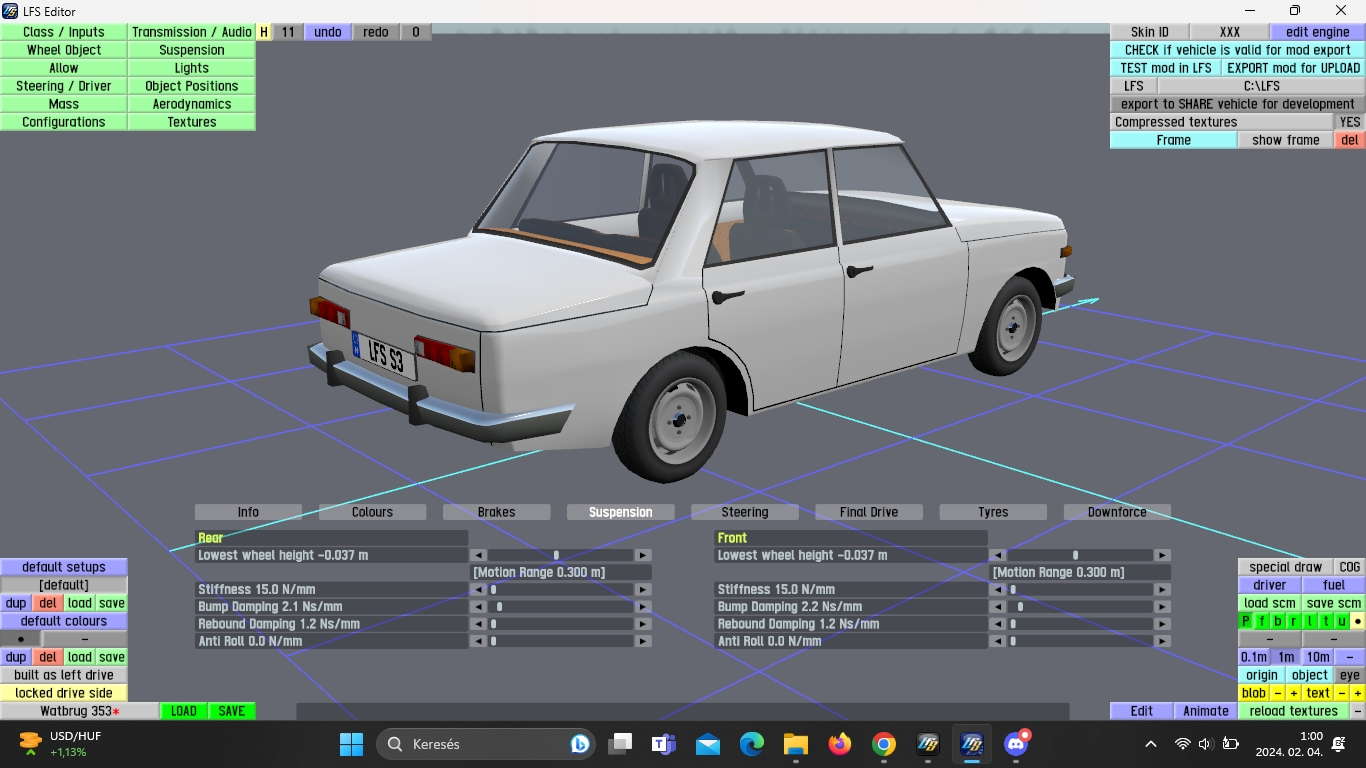Click the green SAVE button
Viewport: 1366px width, 768px height.
click(232, 711)
